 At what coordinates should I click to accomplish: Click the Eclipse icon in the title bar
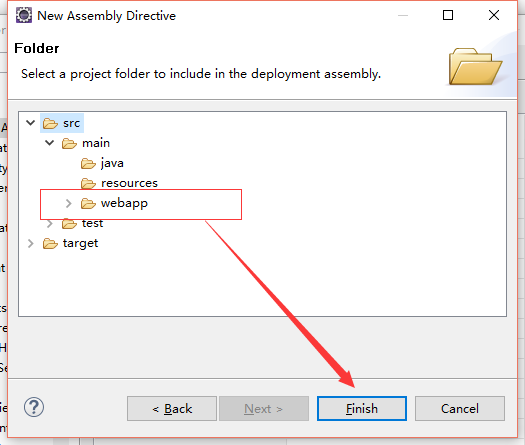click(x=24, y=15)
